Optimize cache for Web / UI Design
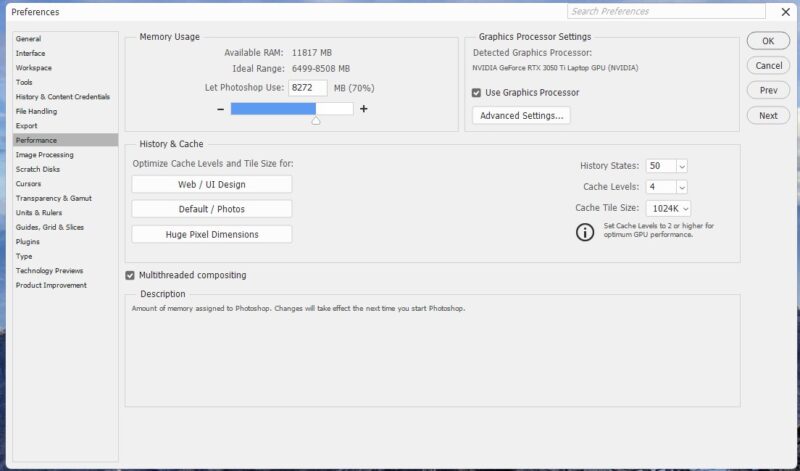The height and width of the screenshot is (471, 800). tap(212, 185)
